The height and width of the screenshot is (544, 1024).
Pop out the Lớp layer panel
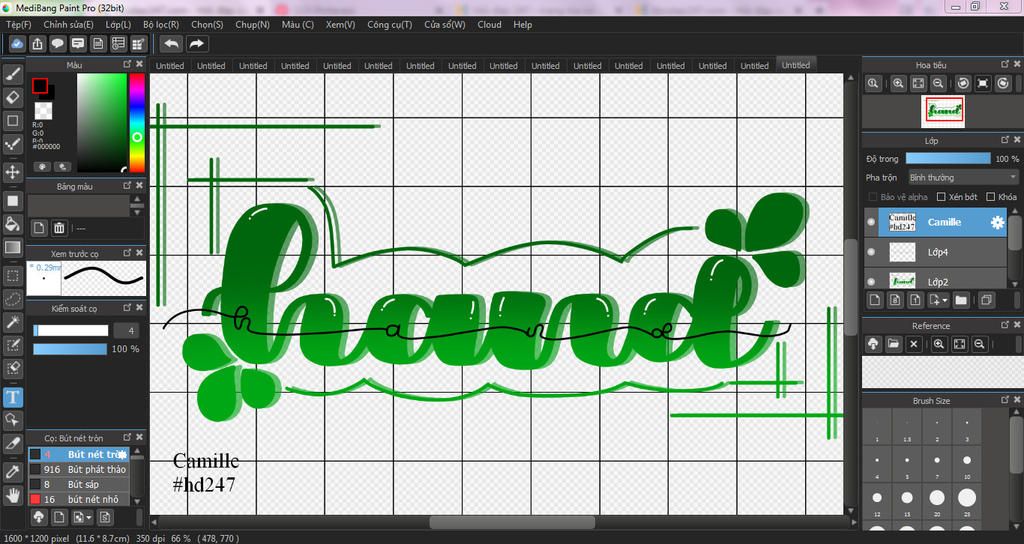(x=1005, y=140)
